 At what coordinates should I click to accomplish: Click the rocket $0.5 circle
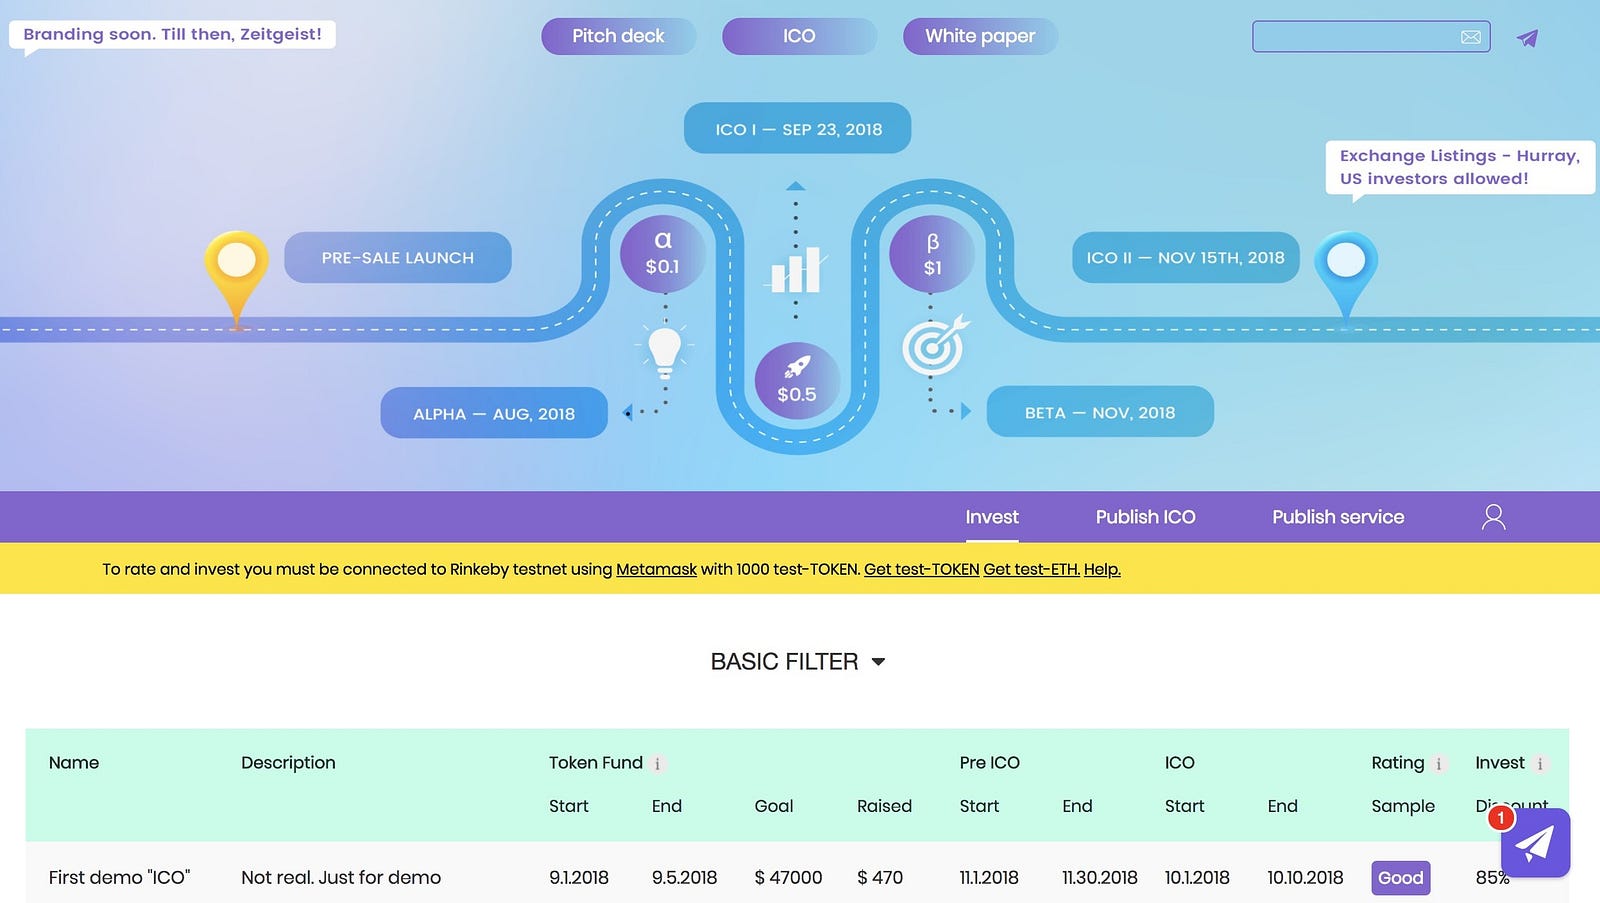797,380
